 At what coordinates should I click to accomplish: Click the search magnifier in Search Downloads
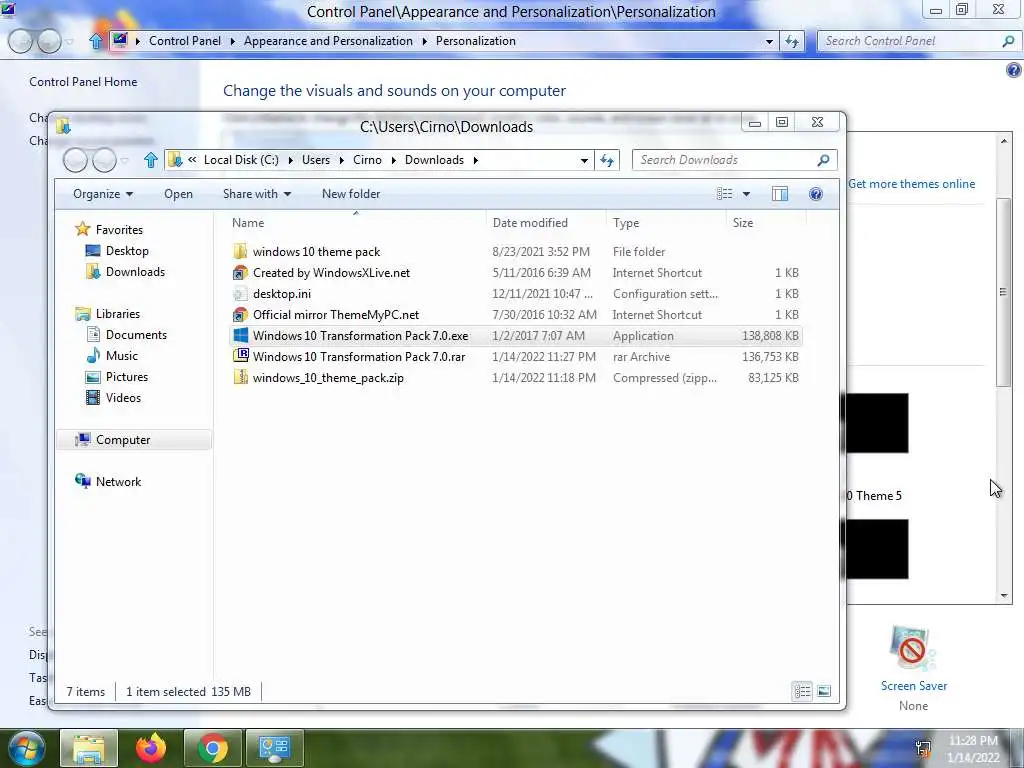[x=823, y=160]
